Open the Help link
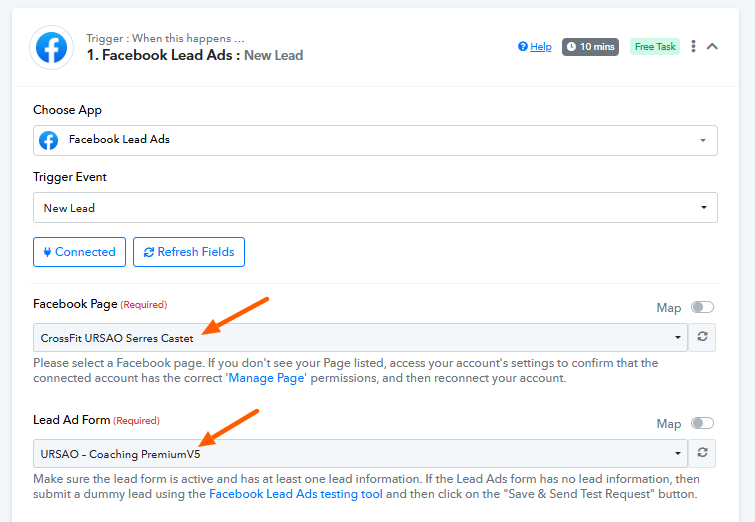Viewport: 755px width, 522px height. click(540, 47)
